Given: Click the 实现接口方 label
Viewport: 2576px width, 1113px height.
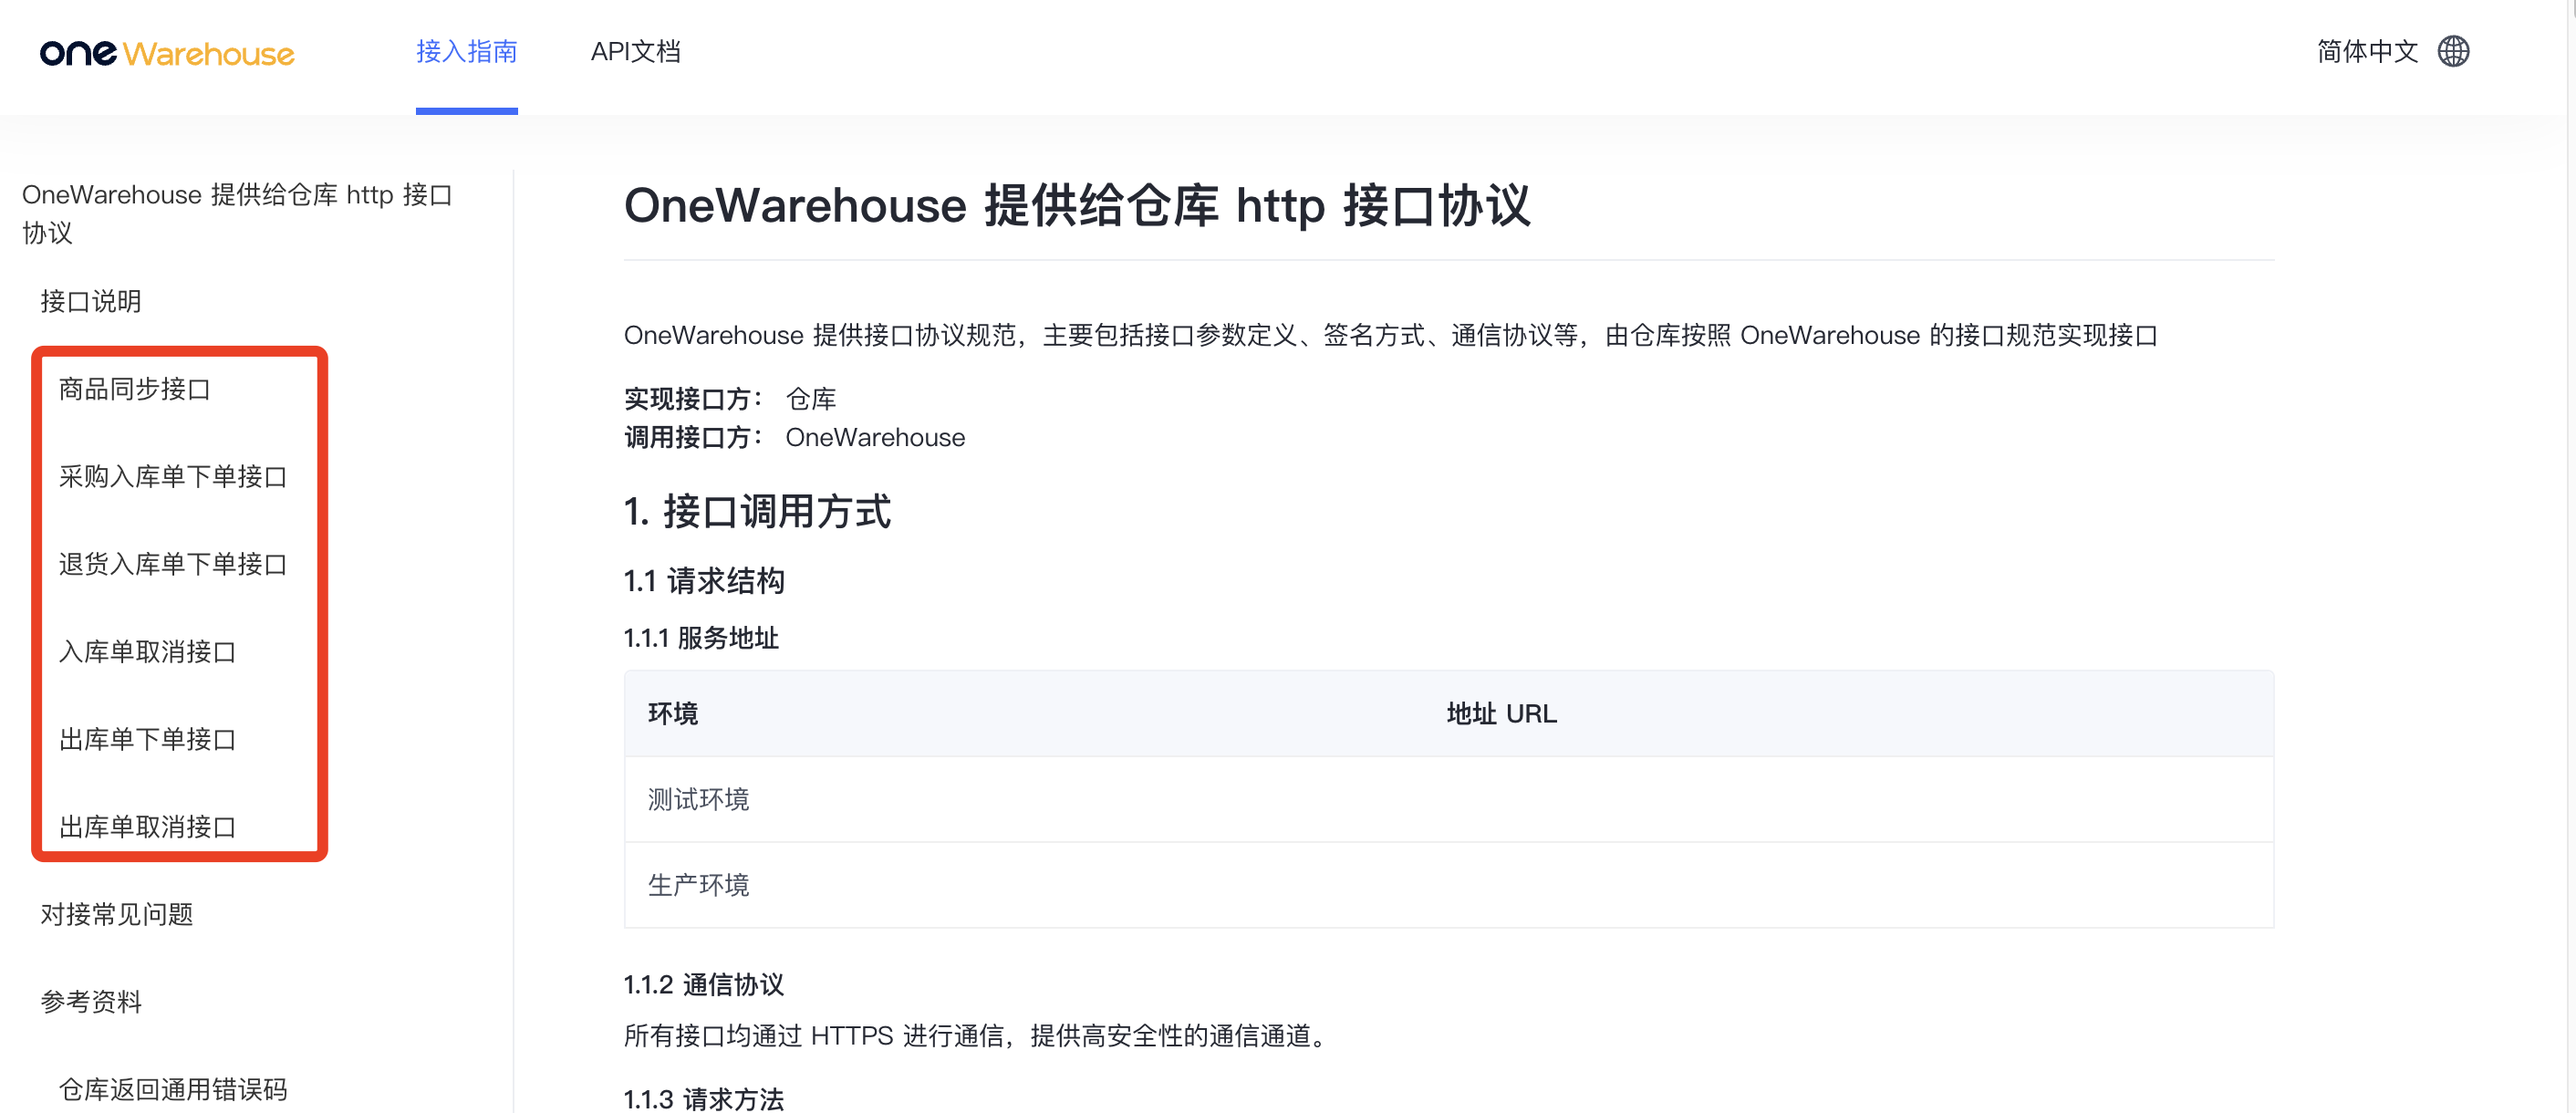Looking at the screenshot, I should click(693, 399).
